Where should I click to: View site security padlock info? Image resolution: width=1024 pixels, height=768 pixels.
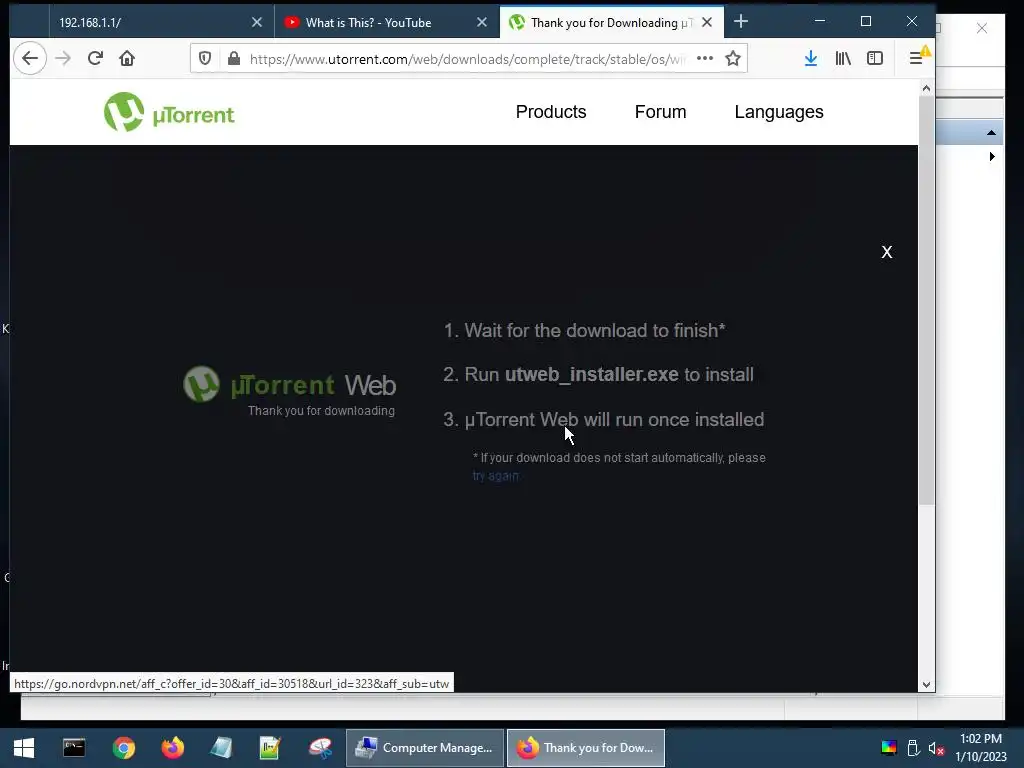[234, 59]
